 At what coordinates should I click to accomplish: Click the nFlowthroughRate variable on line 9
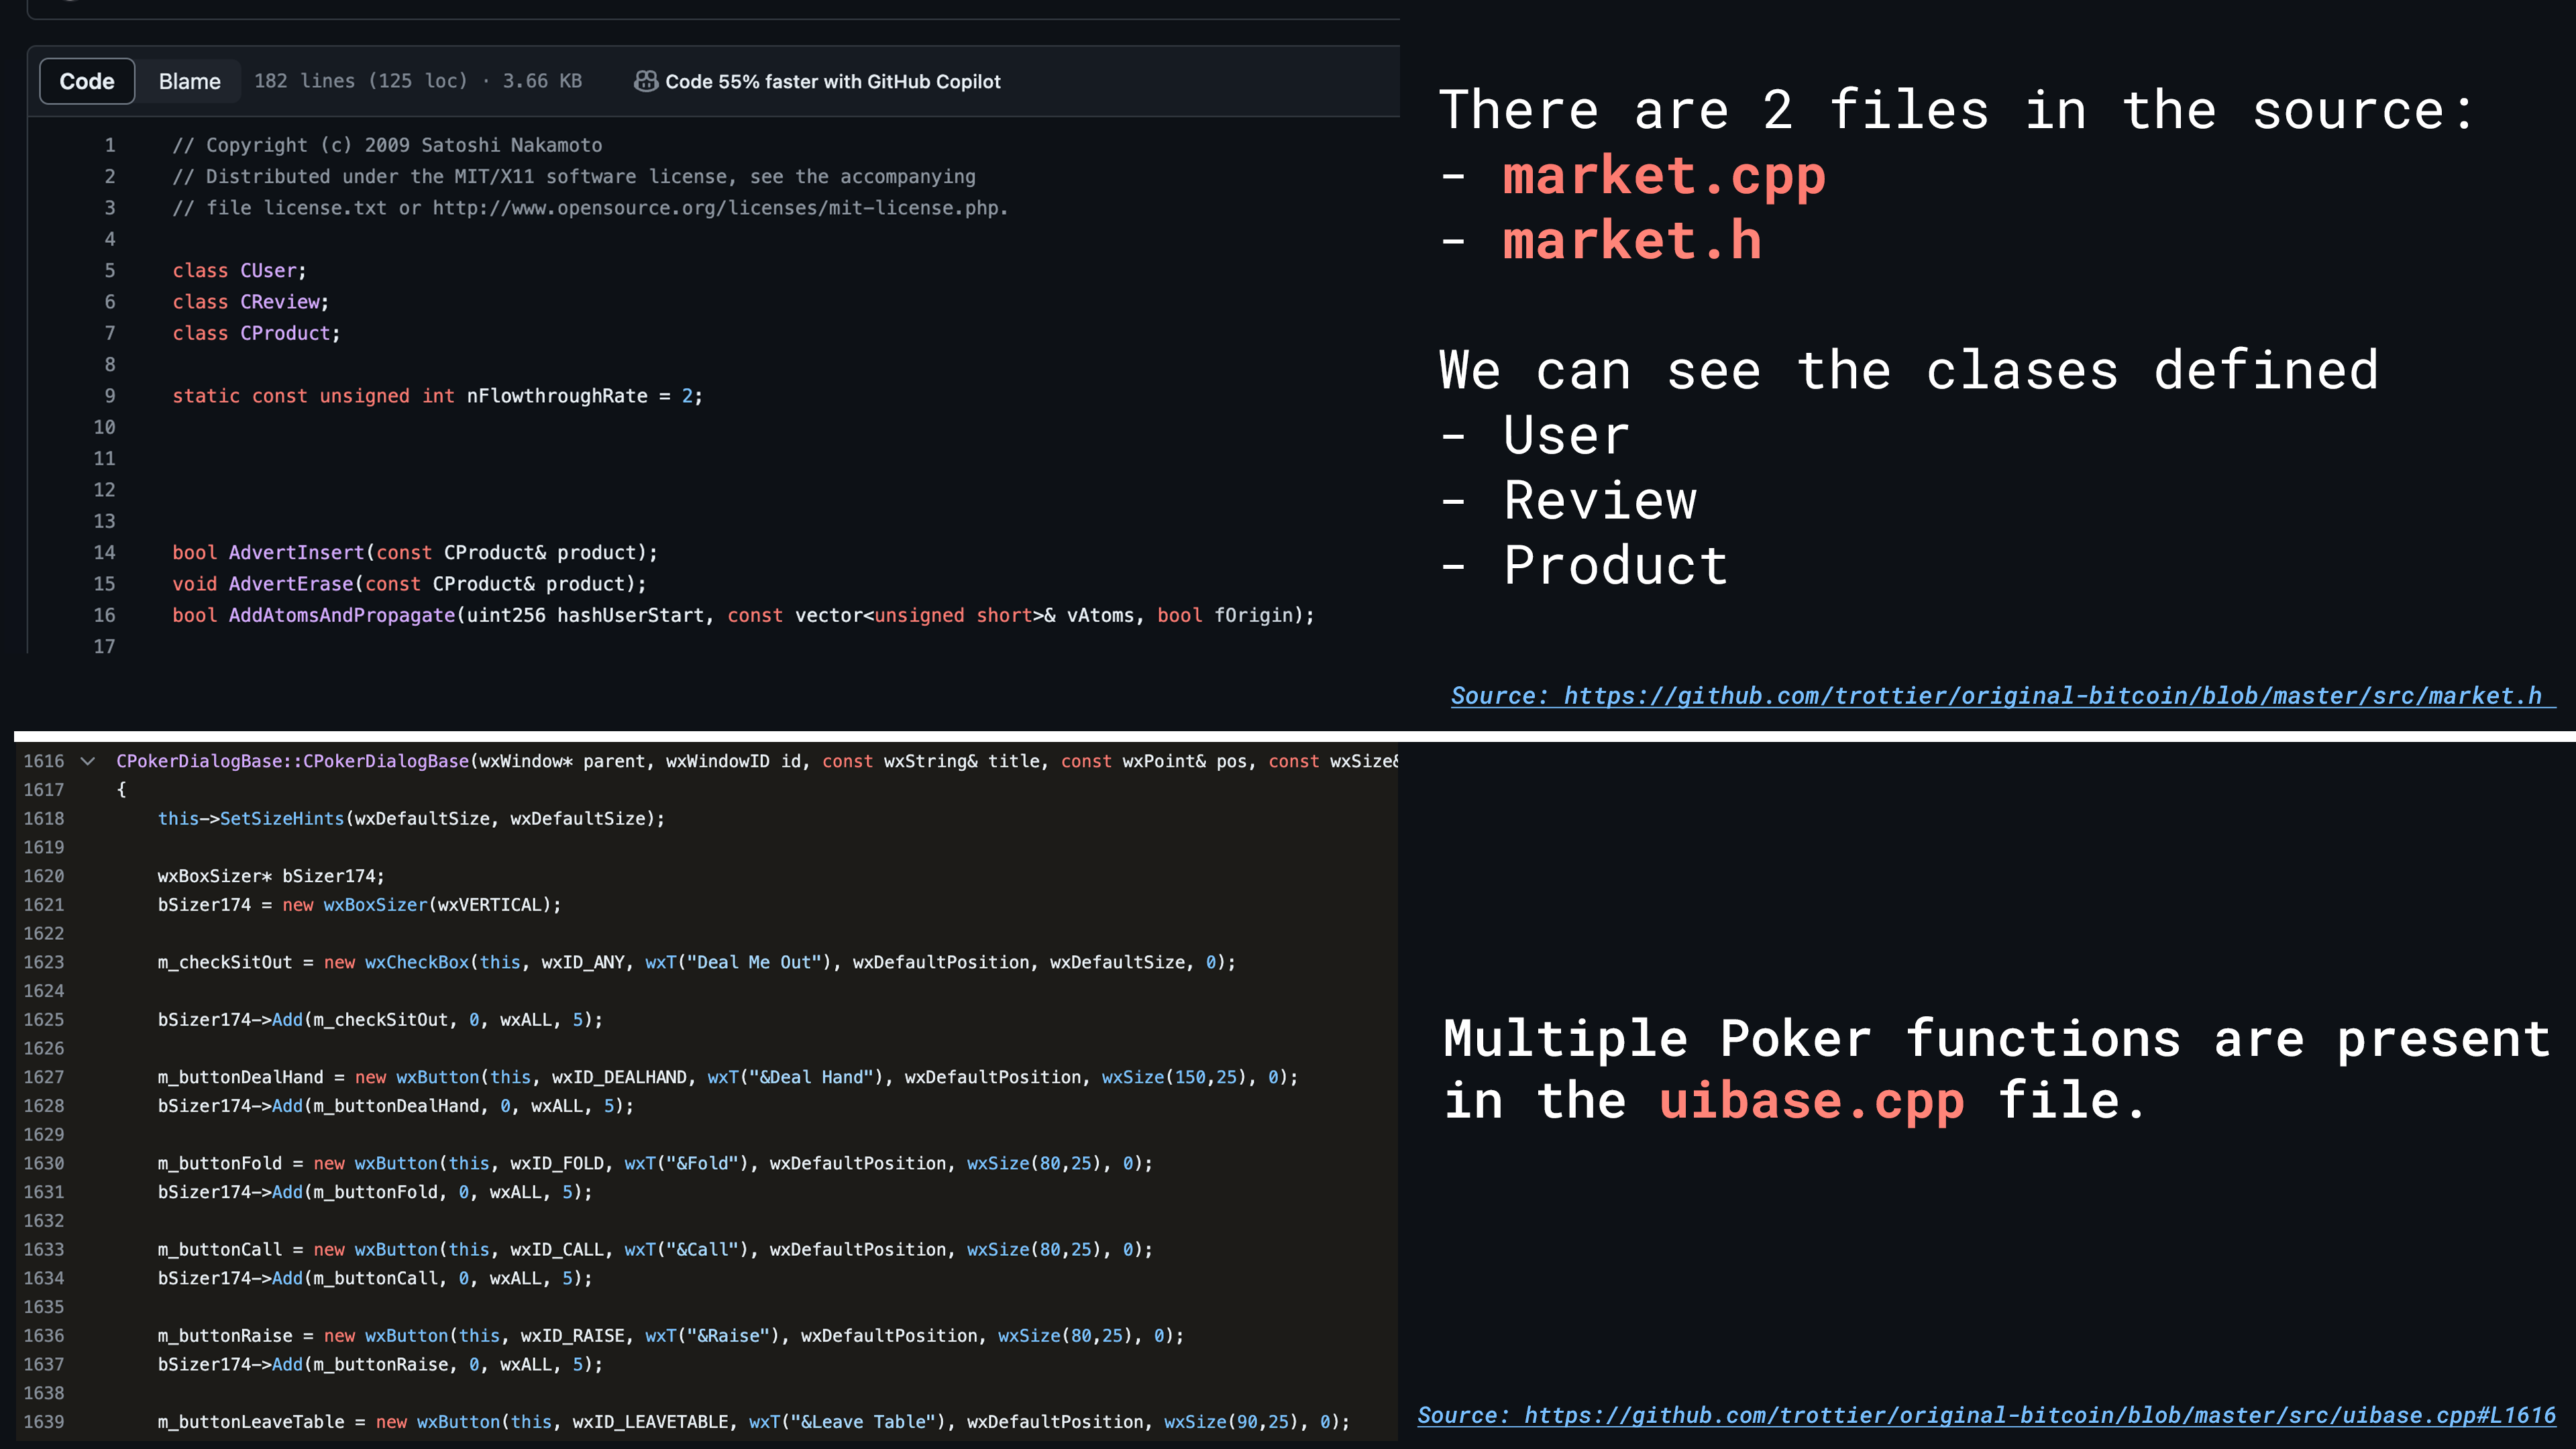coord(557,396)
